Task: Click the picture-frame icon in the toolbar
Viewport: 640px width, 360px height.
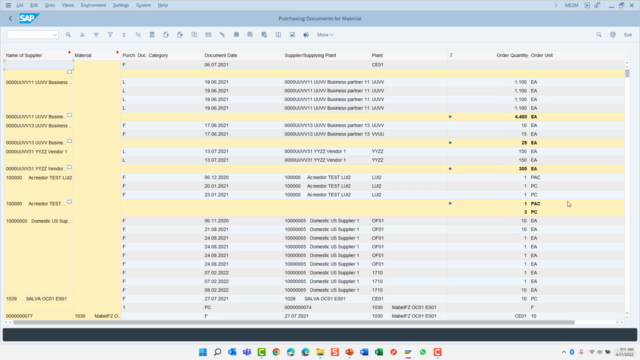Action: [292, 35]
